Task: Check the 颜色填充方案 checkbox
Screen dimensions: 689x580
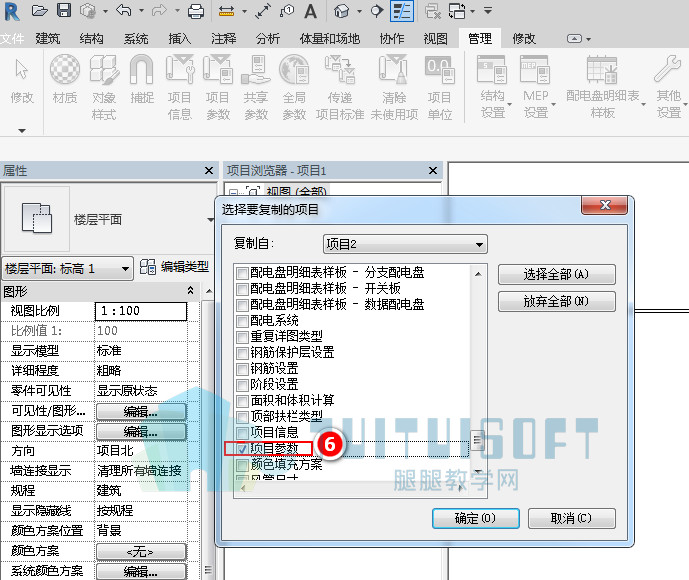Action: [242, 464]
